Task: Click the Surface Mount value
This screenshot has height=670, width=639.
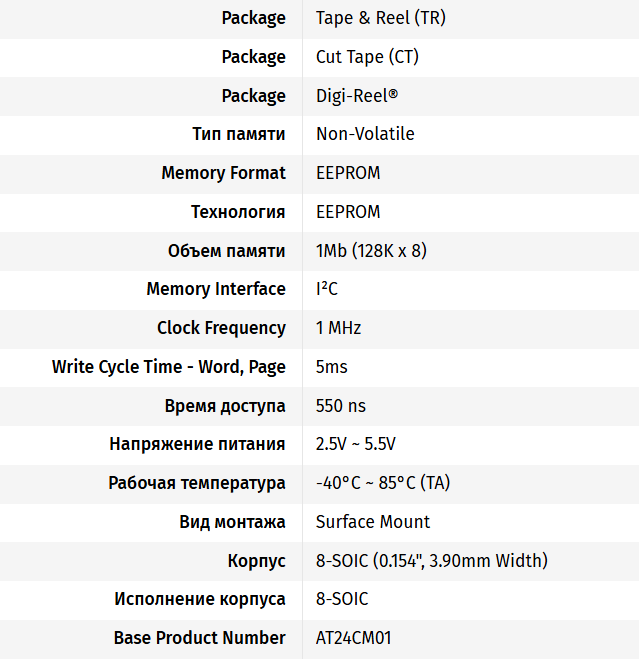Action: click(x=373, y=522)
